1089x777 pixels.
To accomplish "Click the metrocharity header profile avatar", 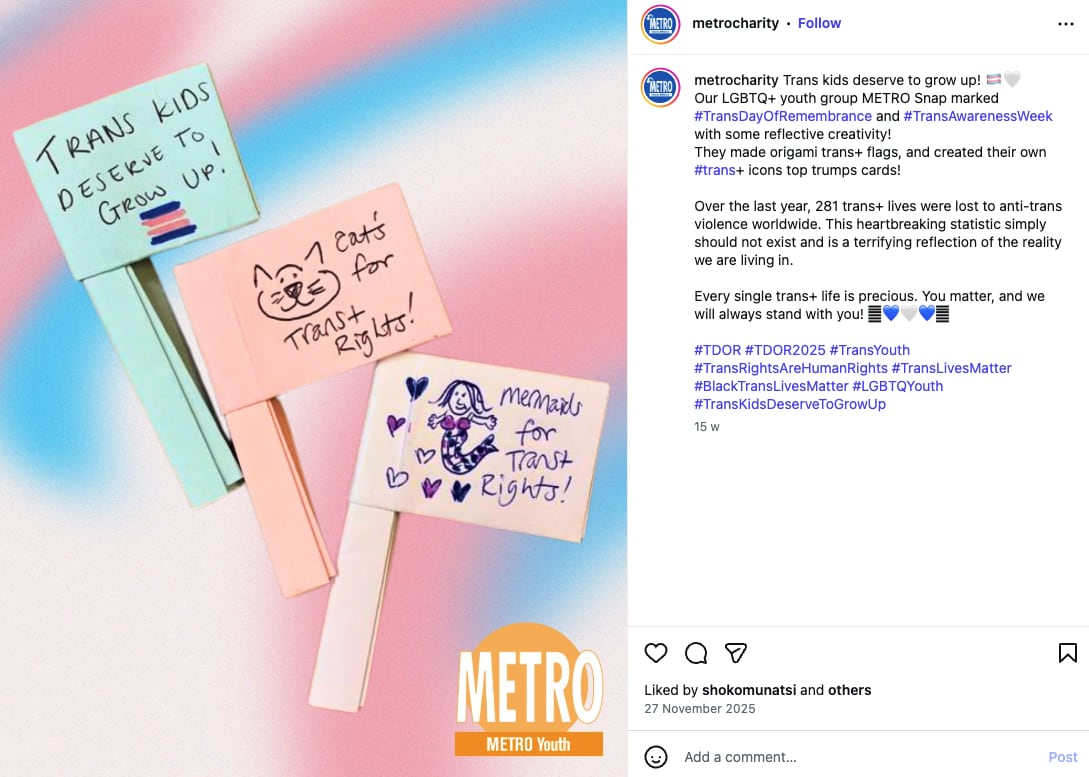I will (660, 24).
